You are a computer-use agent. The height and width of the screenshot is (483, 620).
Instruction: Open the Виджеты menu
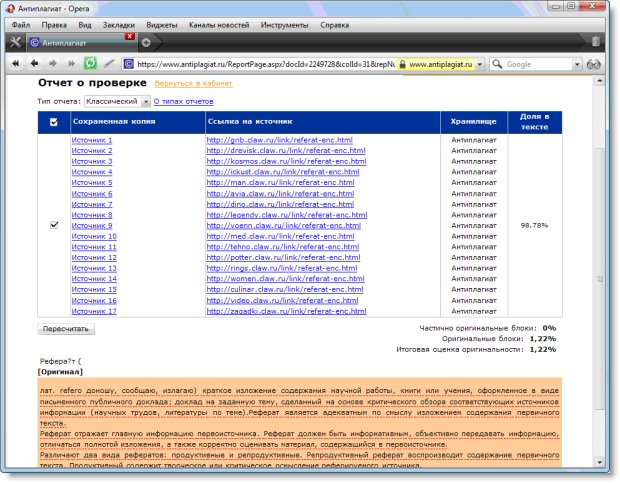162,25
